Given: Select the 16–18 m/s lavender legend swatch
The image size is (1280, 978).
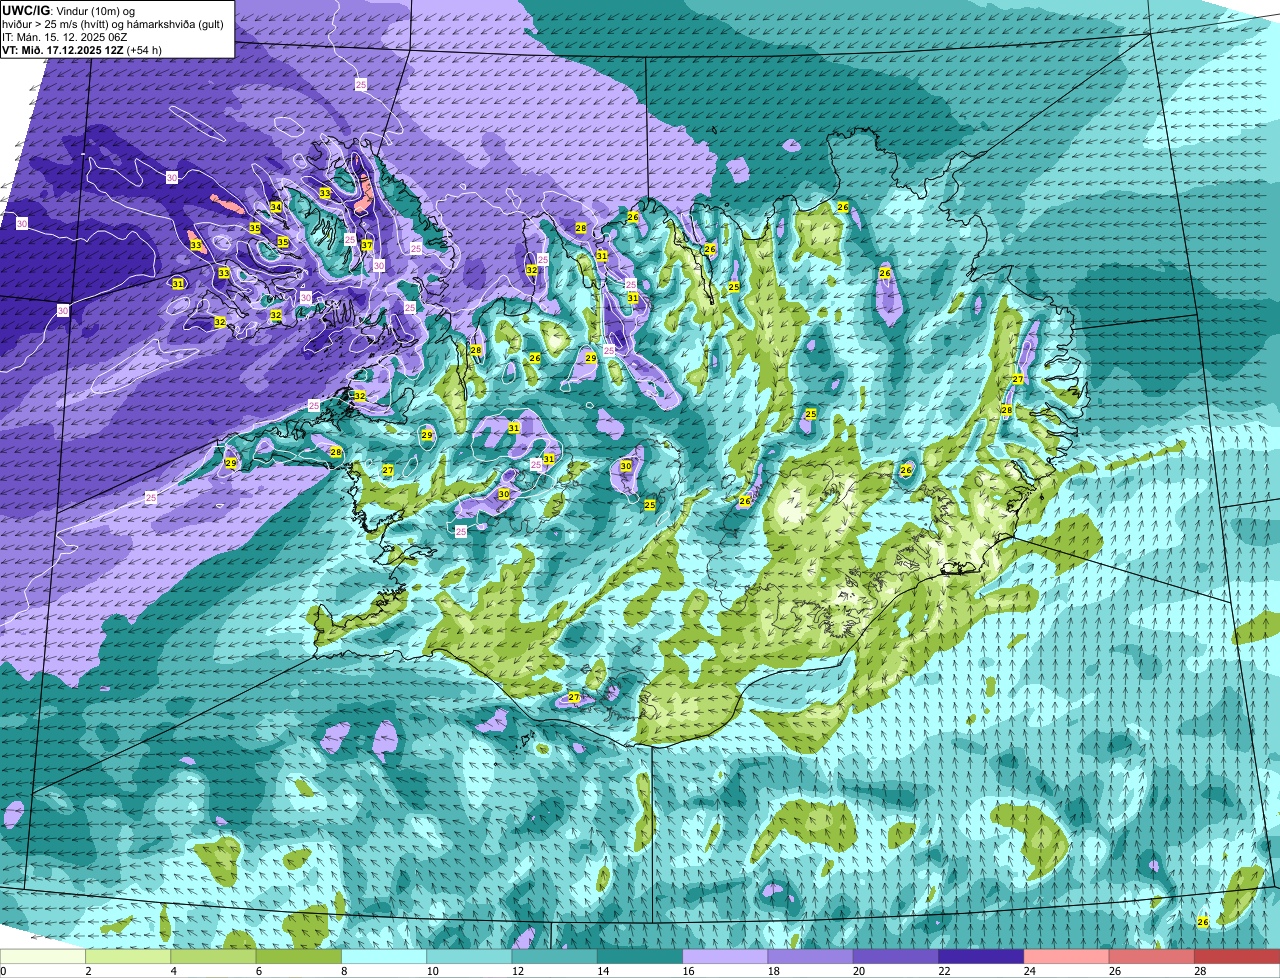Looking at the screenshot, I should [x=725, y=957].
